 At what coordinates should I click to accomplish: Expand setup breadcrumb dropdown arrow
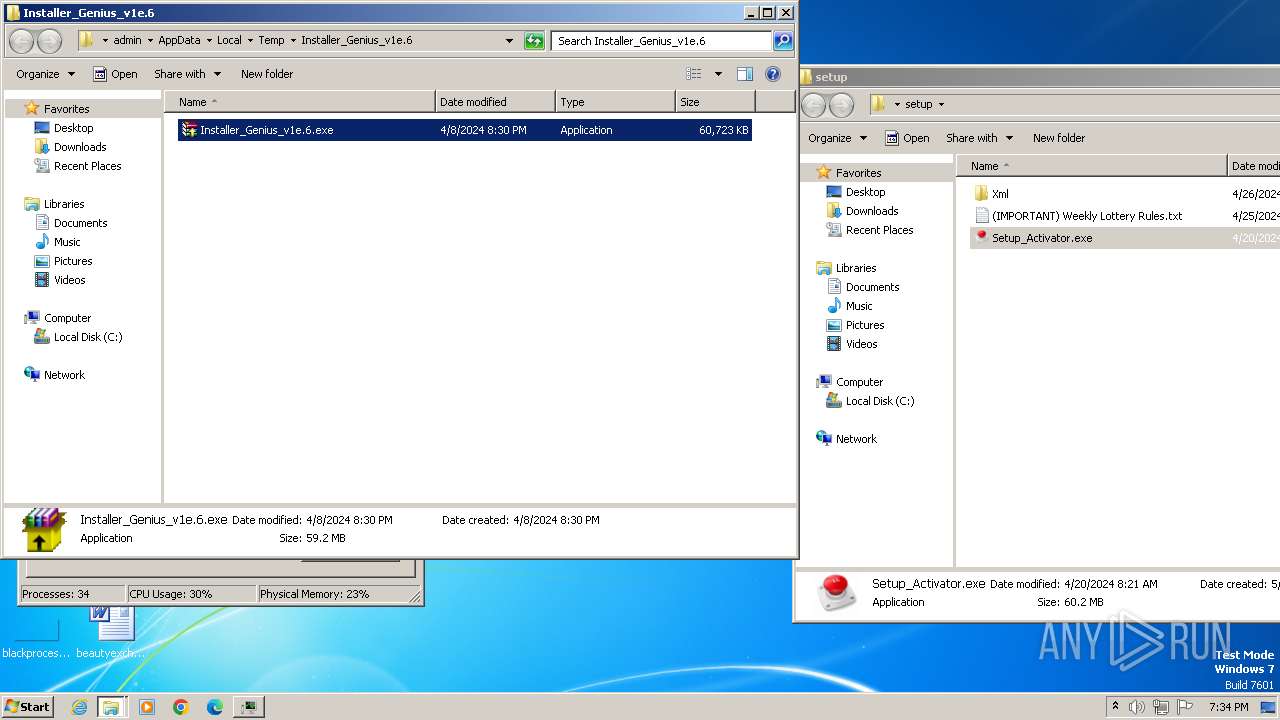pos(941,104)
